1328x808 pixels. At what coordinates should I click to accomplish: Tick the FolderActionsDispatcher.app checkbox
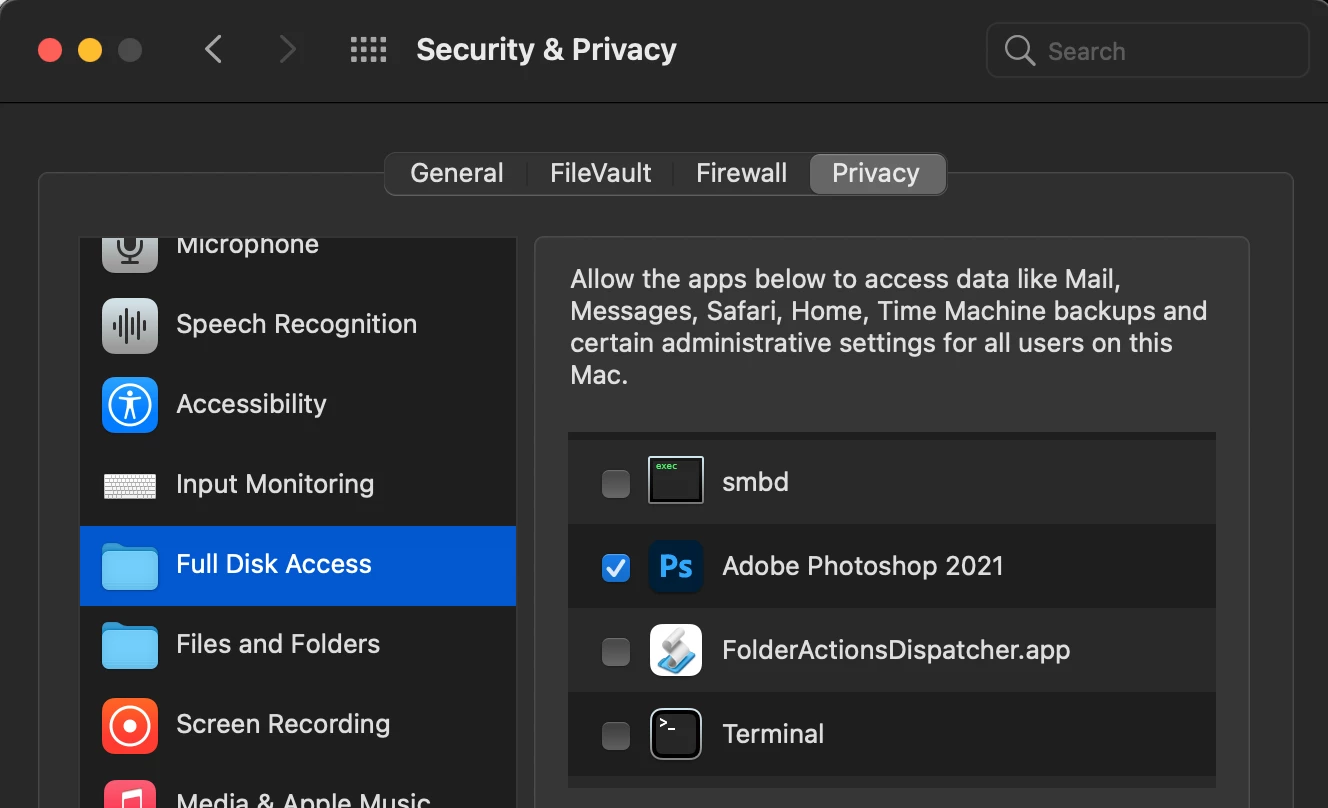pos(616,652)
